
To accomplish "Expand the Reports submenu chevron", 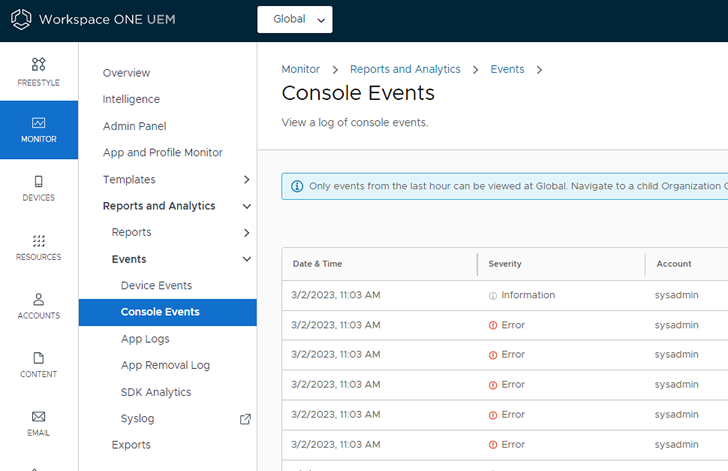I will click(x=247, y=233).
